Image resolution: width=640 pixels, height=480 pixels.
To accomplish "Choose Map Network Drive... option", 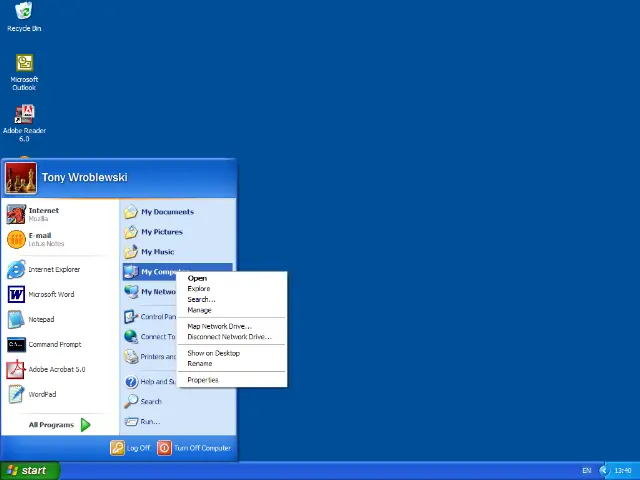I will point(232,326).
